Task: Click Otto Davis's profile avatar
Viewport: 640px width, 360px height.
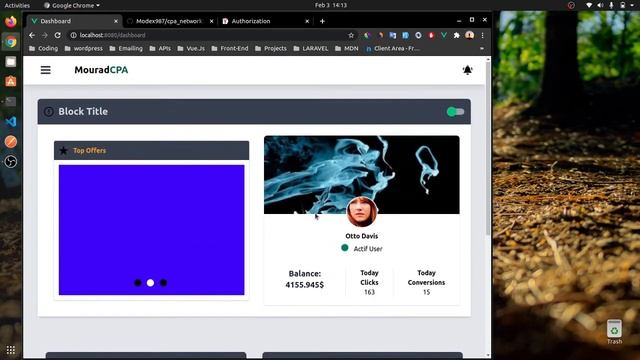Action: [362, 212]
